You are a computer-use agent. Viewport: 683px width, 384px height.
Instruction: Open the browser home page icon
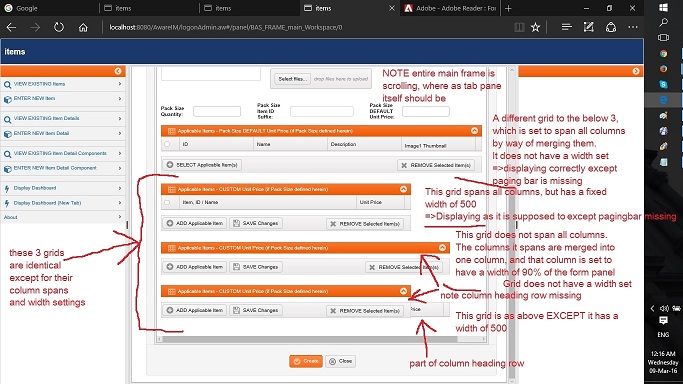click(x=83, y=27)
